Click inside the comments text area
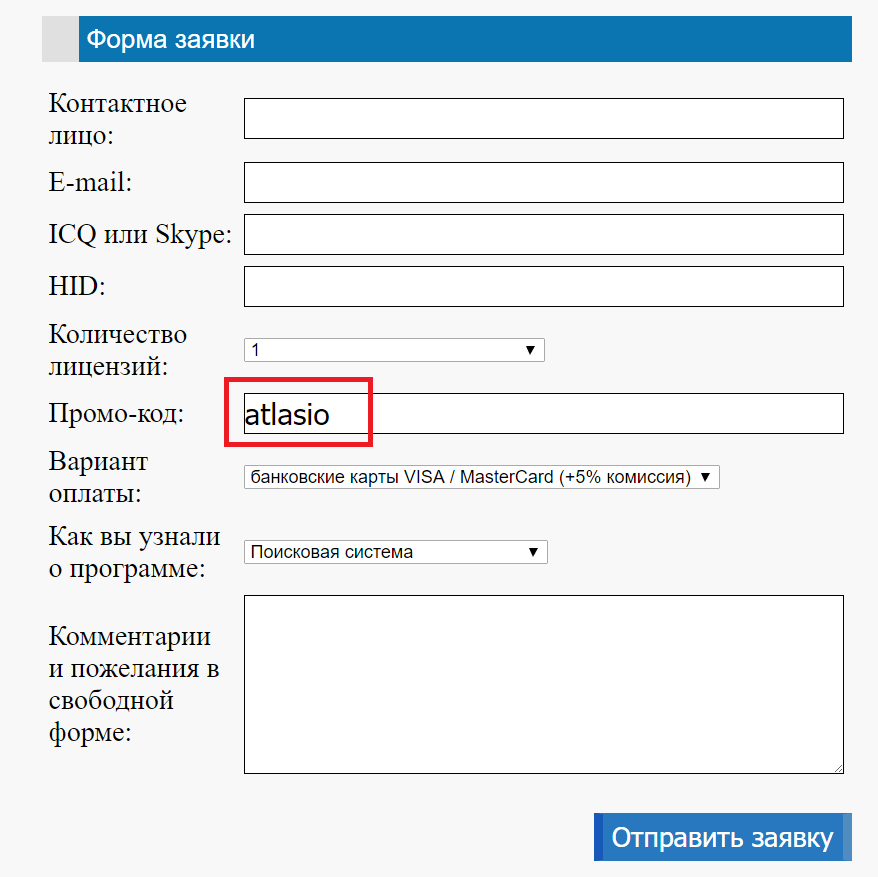The image size is (878, 877). [543, 684]
